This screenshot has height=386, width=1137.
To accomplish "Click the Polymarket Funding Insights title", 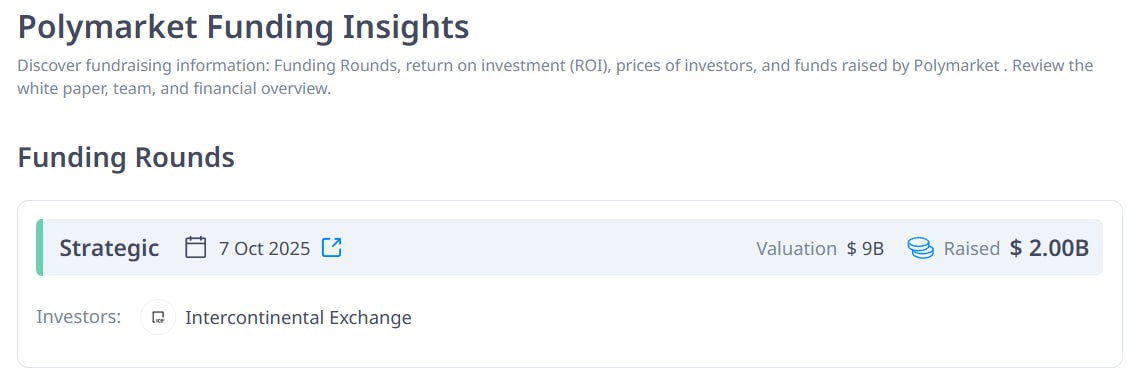I will pyautogui.click(x=244, y=27).
